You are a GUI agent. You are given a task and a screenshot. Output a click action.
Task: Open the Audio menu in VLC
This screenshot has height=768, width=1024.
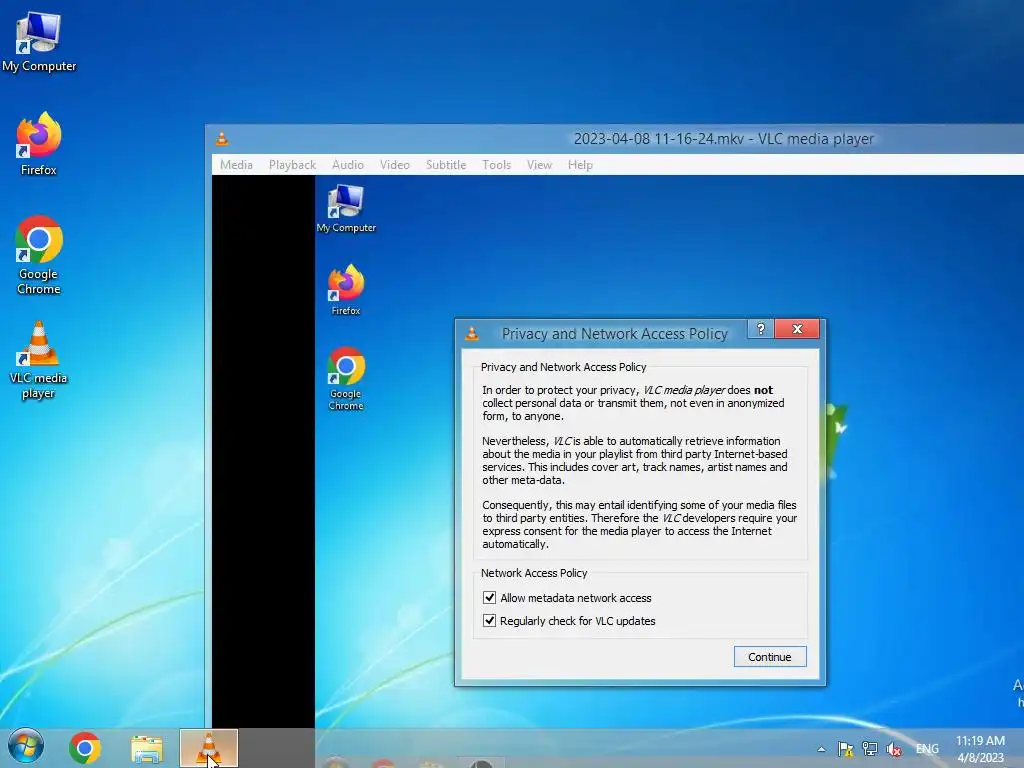[348, 165]
